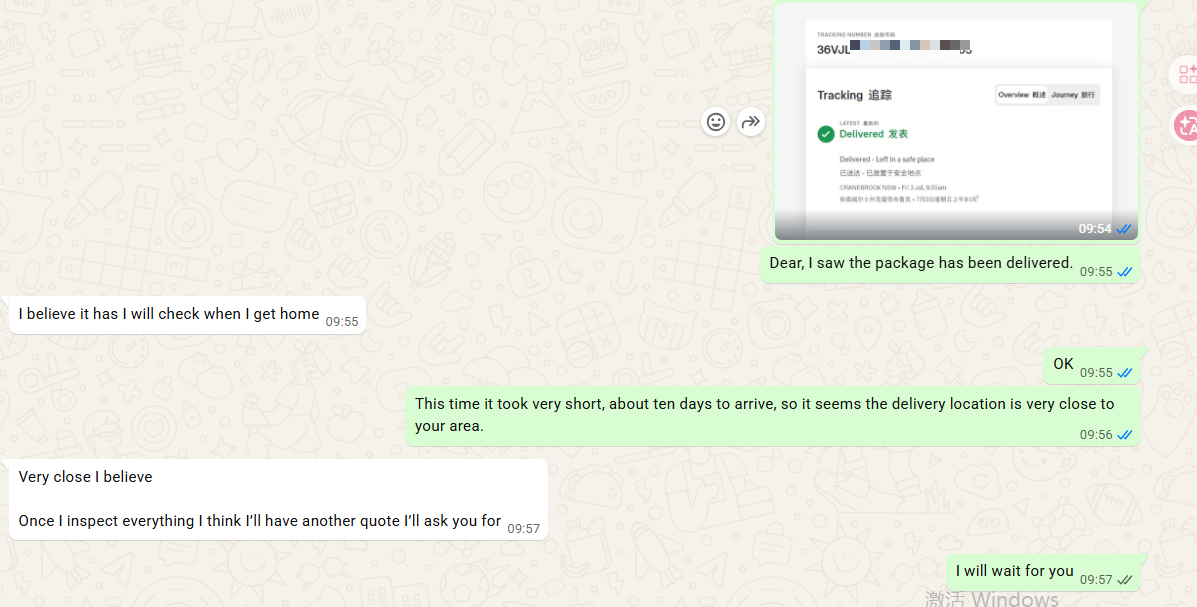Click read ticks on the "OK" message
Screen dimensions: 1197x607
(1124, 373)
